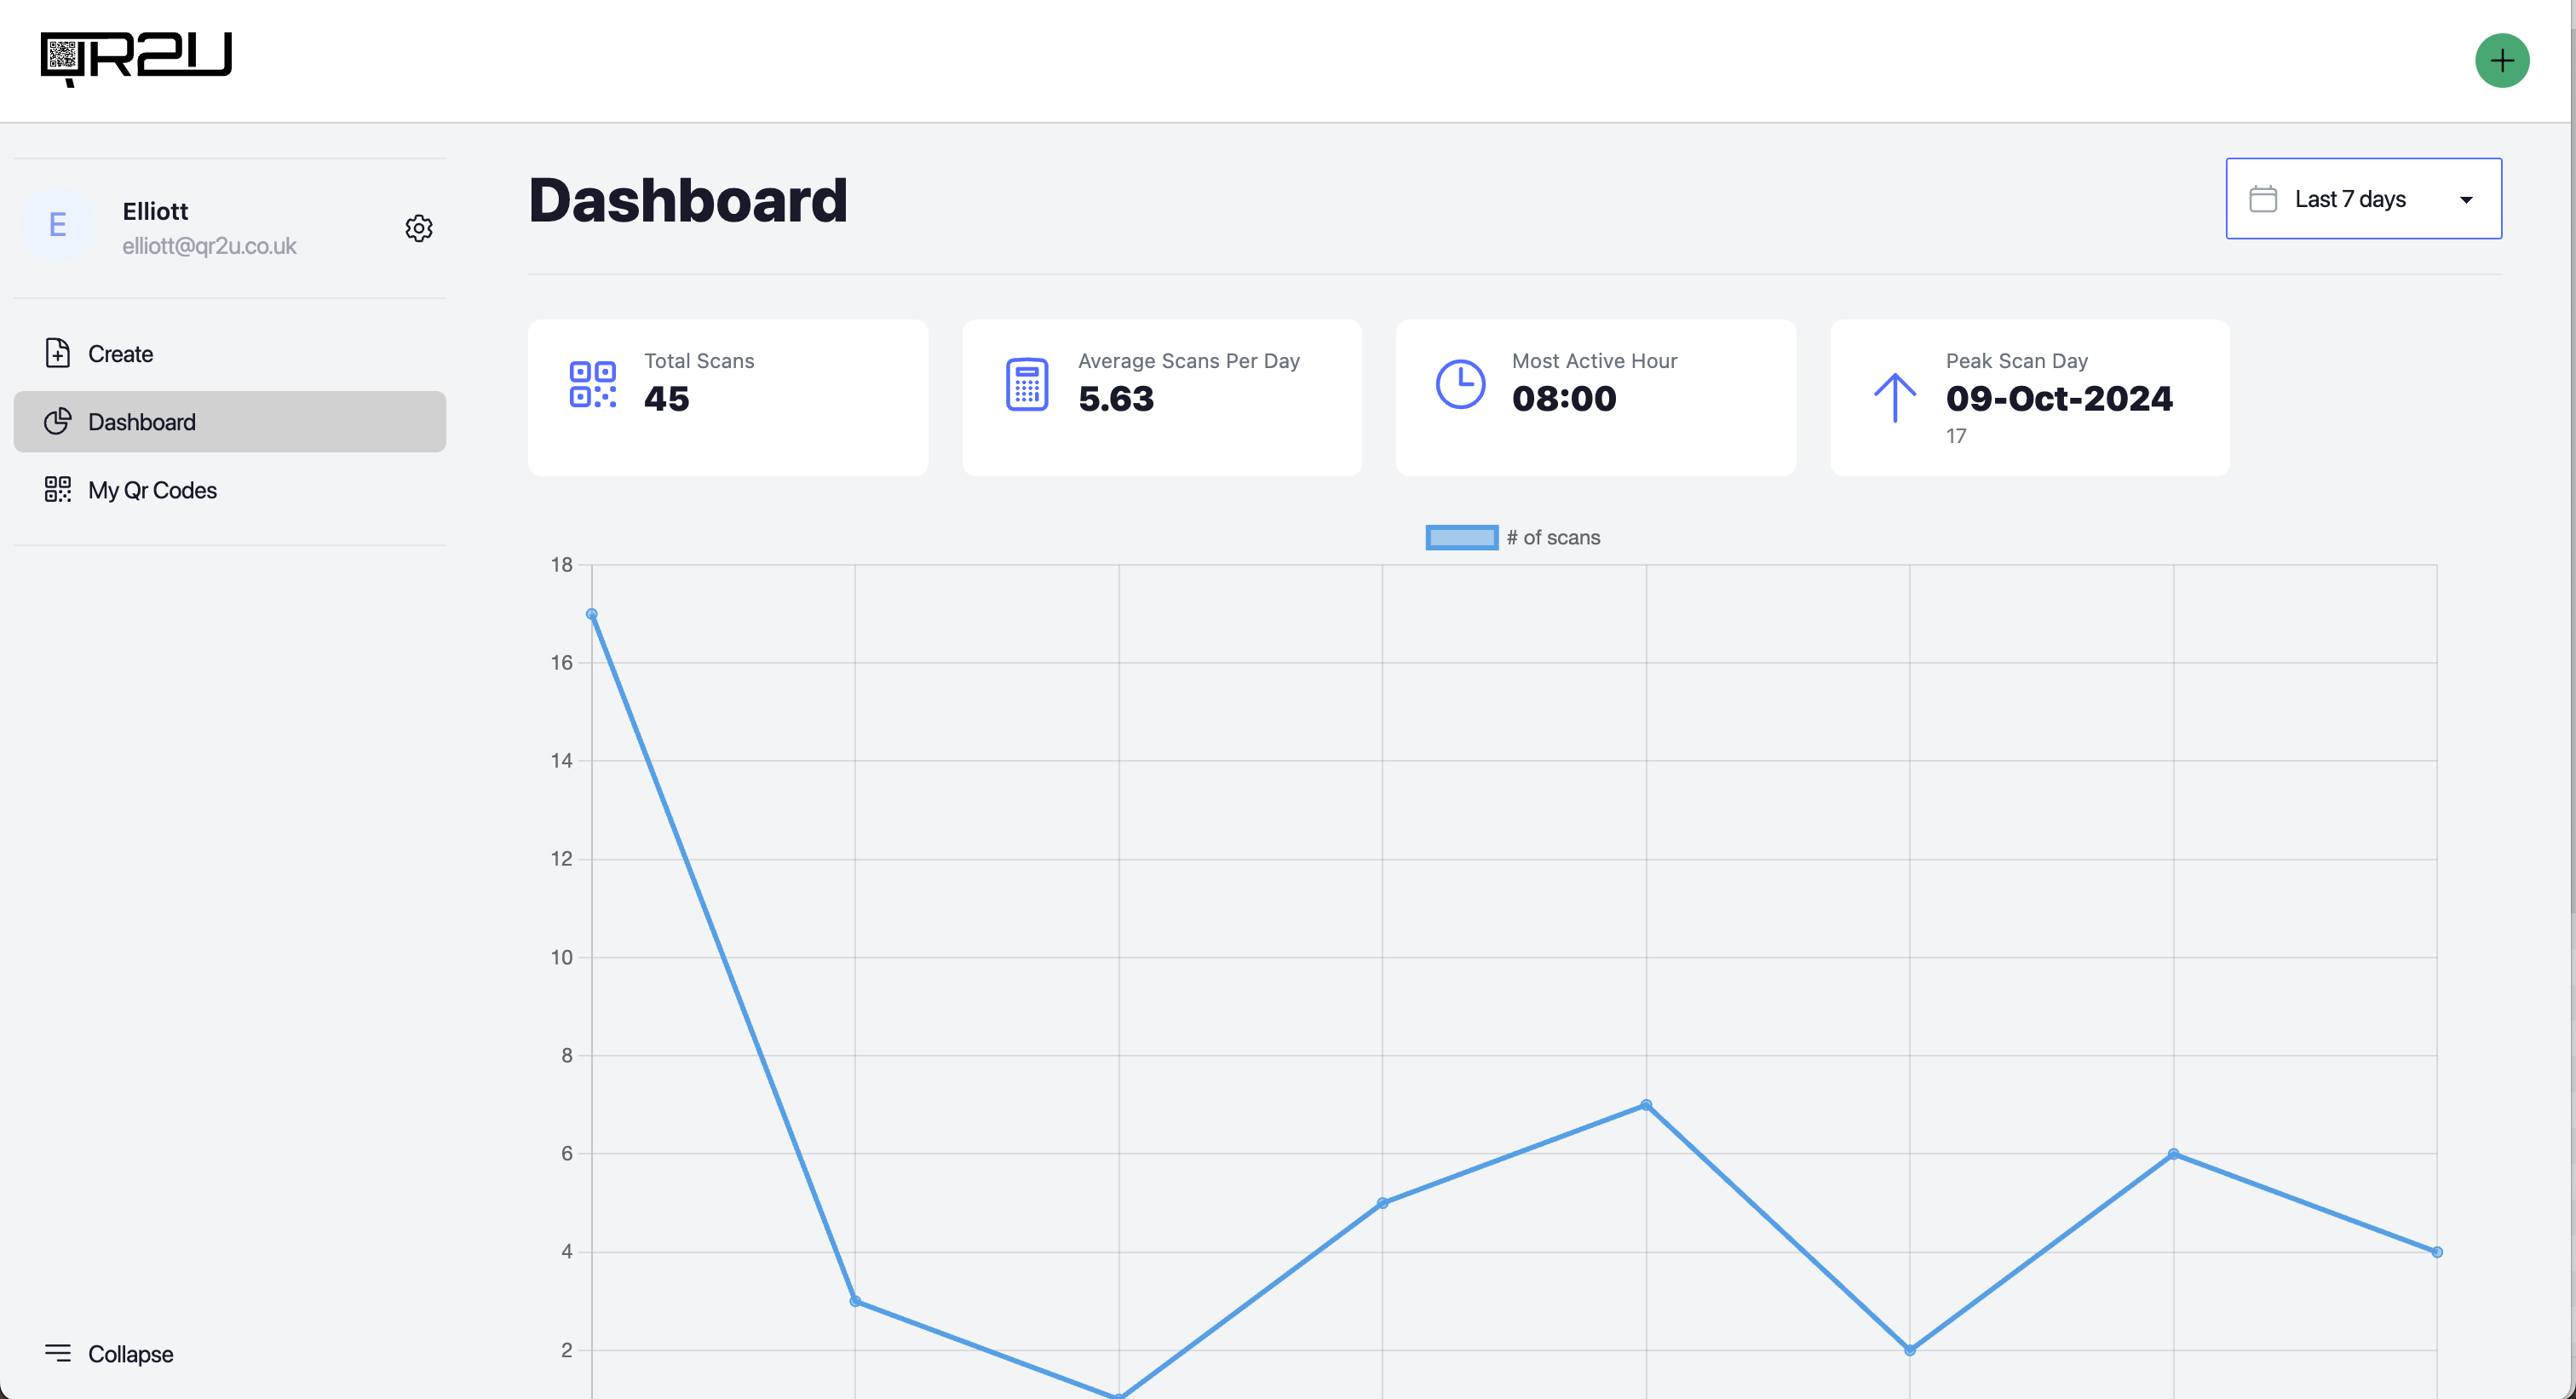Select the My QR Codes menu item

(x=152, y=489)
